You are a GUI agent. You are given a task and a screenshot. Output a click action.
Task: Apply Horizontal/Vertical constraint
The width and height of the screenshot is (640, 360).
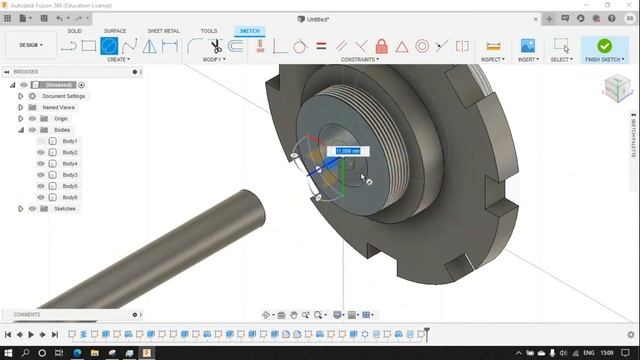260,46
